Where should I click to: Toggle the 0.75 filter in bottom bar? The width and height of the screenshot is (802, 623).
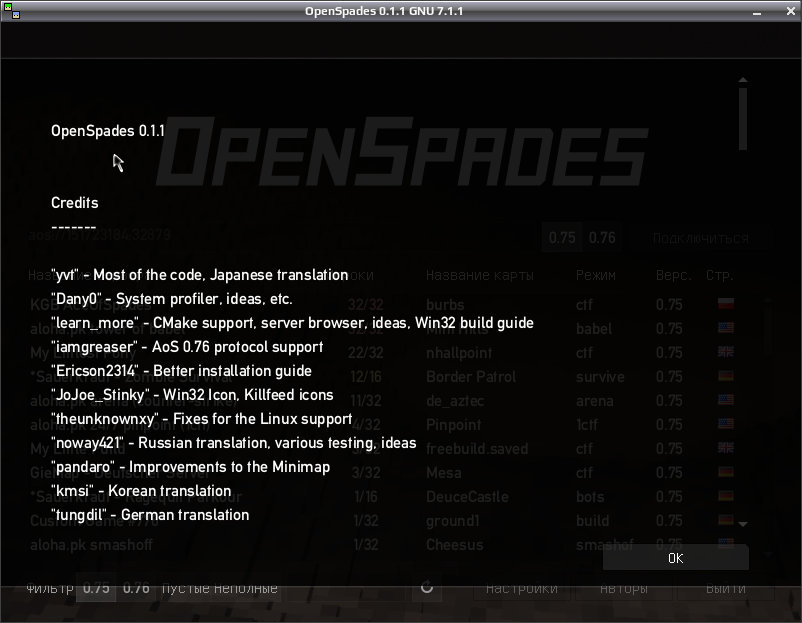point(96,588)
